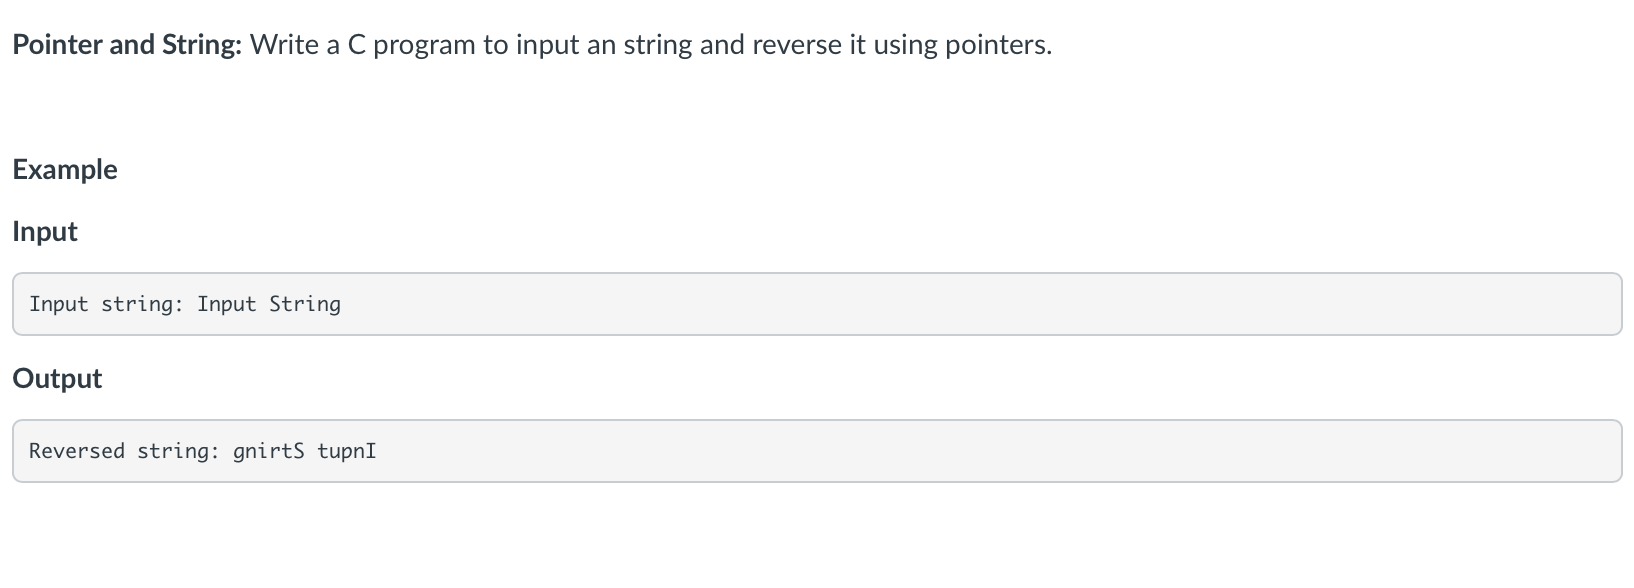This screenshot has height=588, width=1634.
Task: Click the word "reverse" in the description
Action: (797, 45)
